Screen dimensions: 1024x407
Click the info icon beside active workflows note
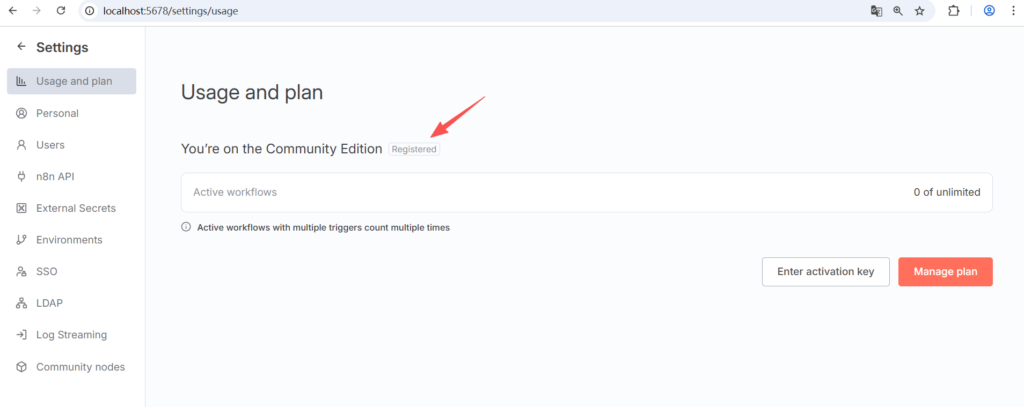(186, 227)
